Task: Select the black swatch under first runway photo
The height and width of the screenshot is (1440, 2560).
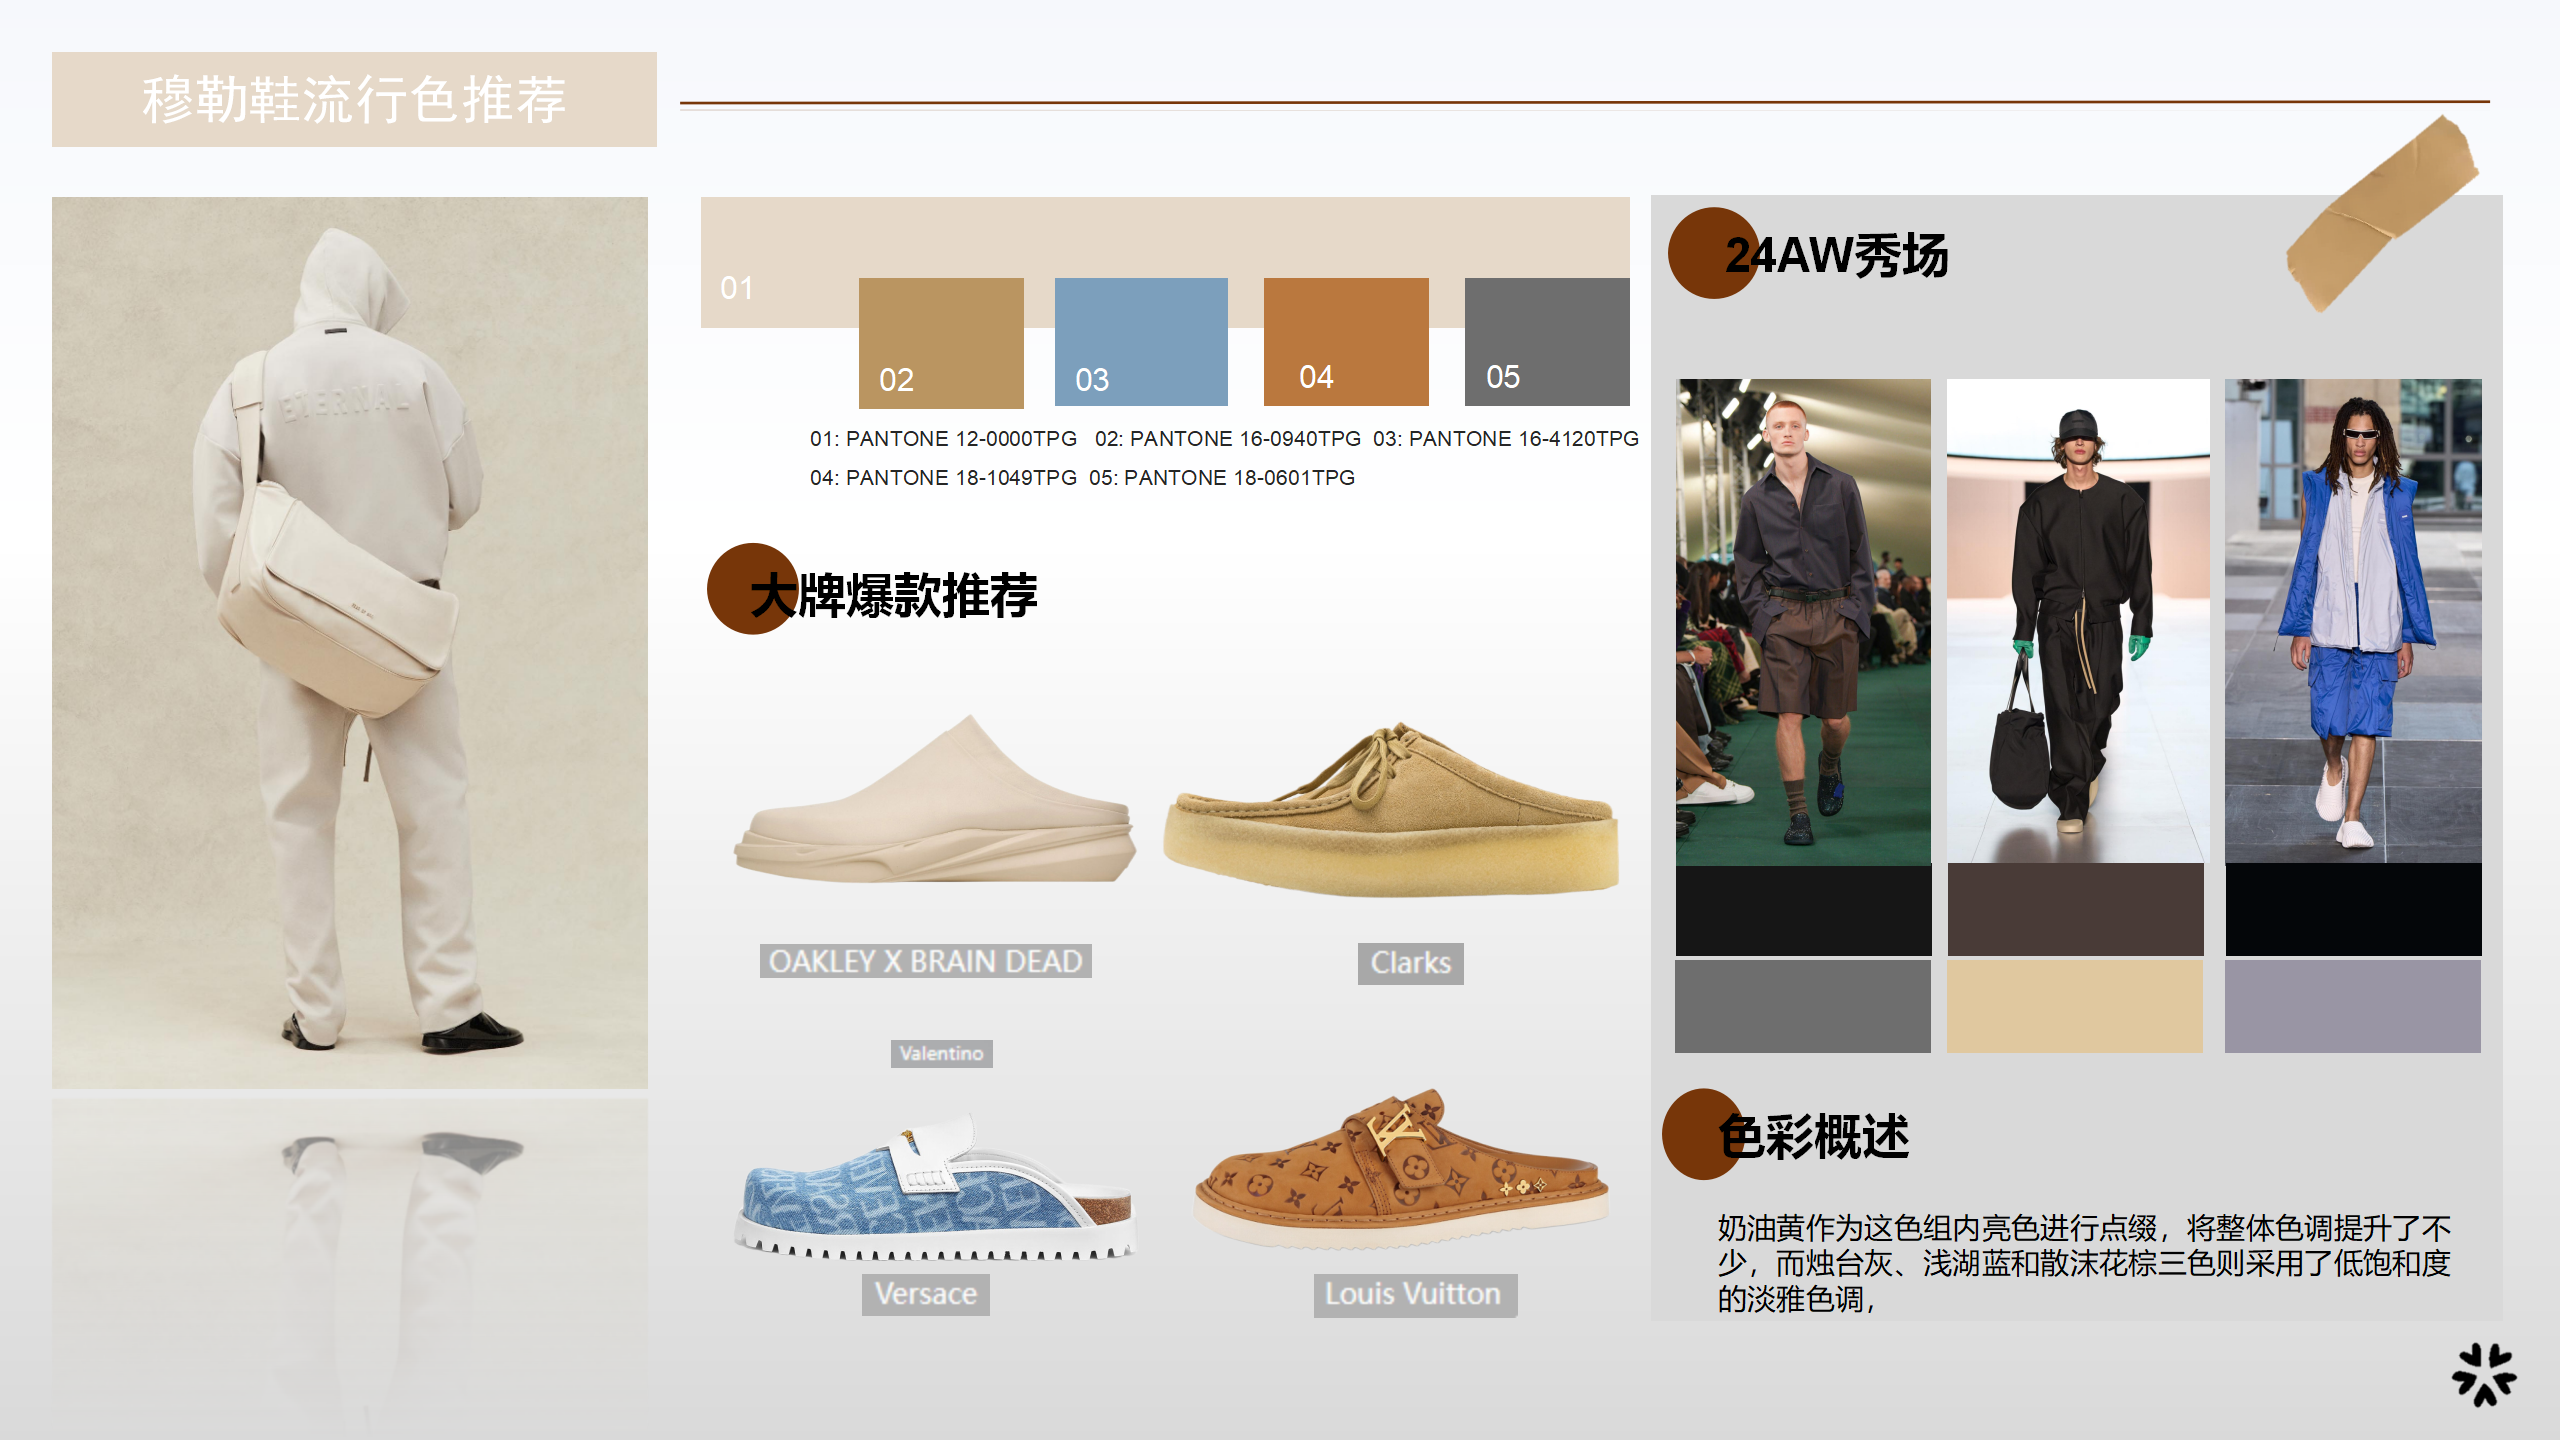Action: 1803,910
